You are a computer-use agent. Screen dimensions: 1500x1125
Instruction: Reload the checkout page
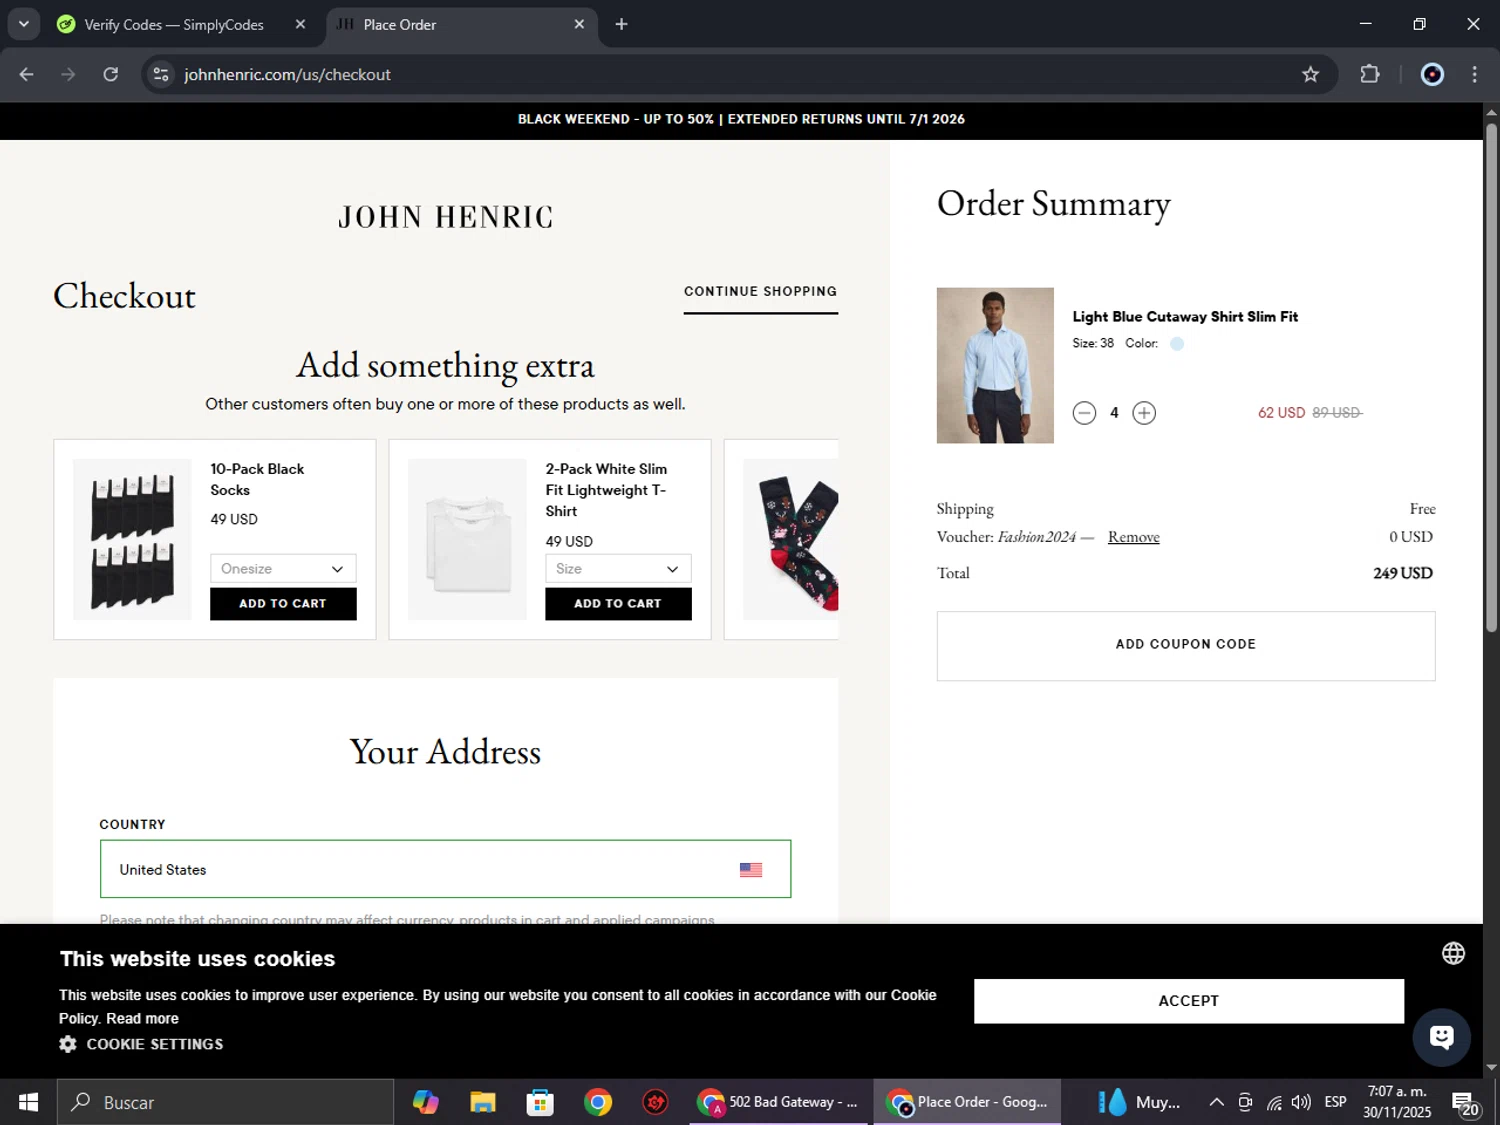coord(111,74)
